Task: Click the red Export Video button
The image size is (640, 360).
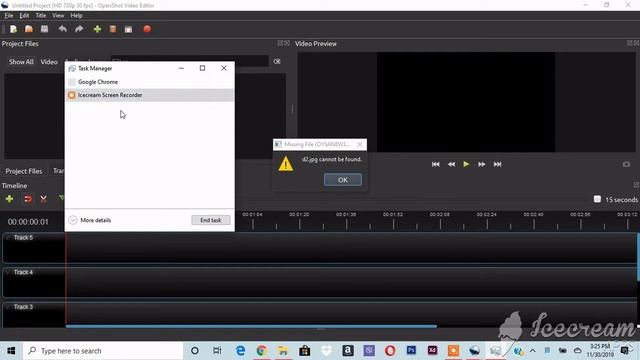Action: (x=147, y=29)
